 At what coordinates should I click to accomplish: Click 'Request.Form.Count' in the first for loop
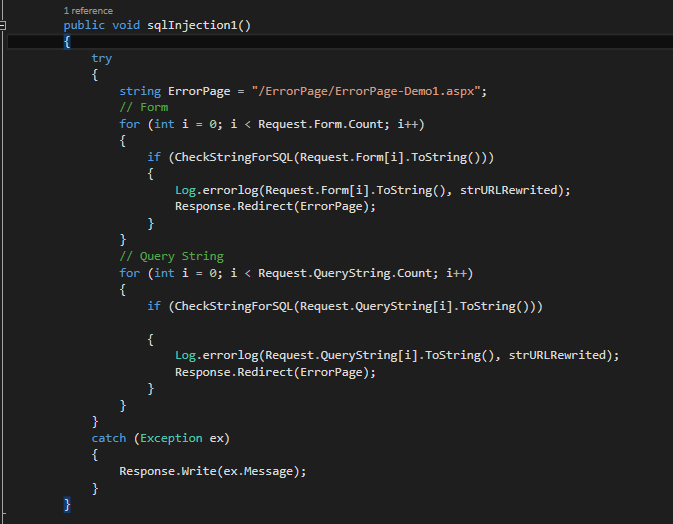(321, 124)
